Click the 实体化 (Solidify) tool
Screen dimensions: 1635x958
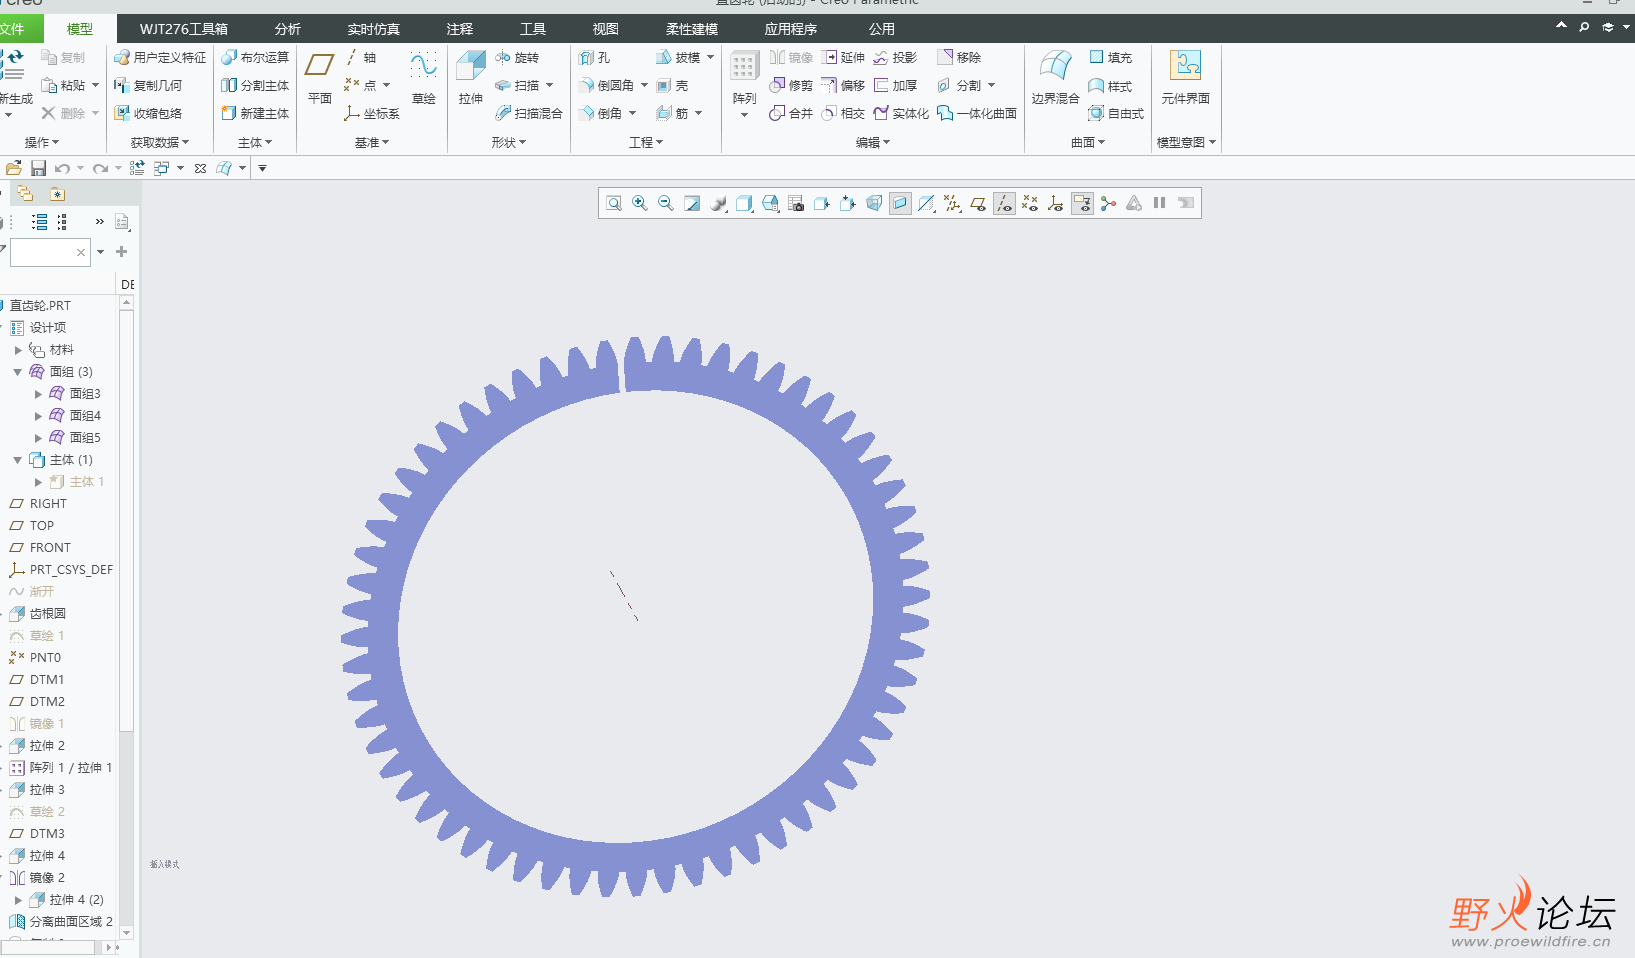(x=900, y=114)
